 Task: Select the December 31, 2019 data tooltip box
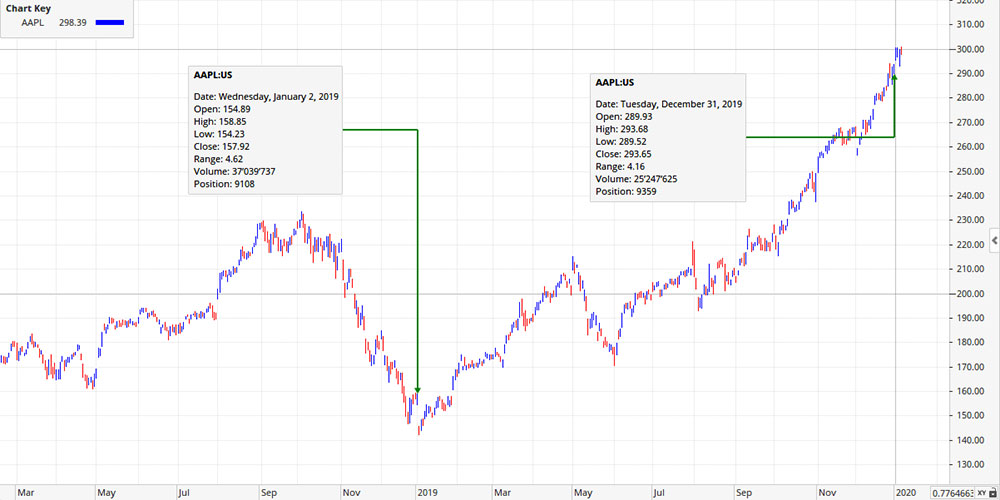667,135
